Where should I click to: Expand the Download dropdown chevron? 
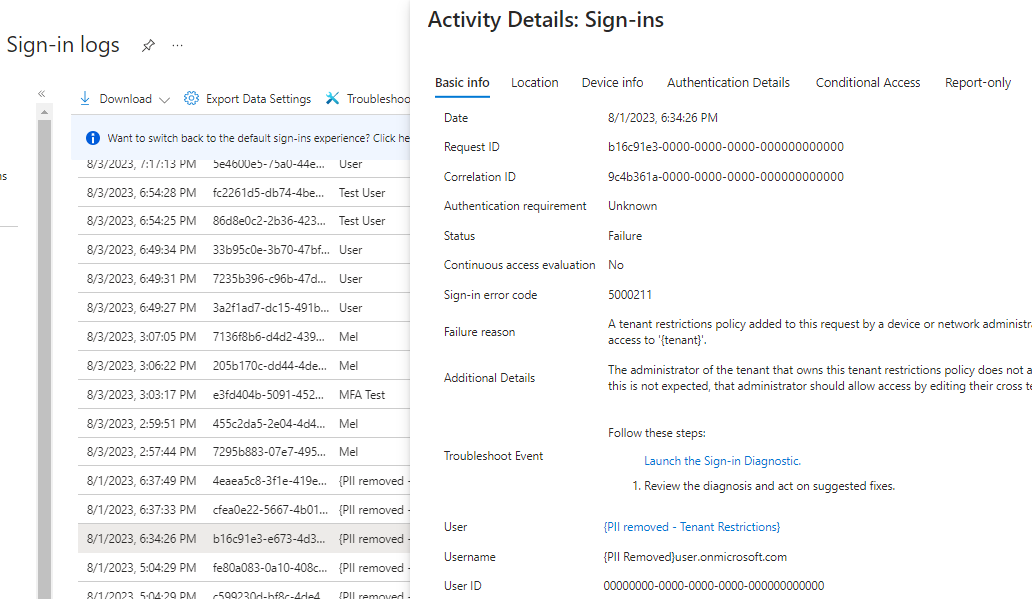[x=165, y=99]
